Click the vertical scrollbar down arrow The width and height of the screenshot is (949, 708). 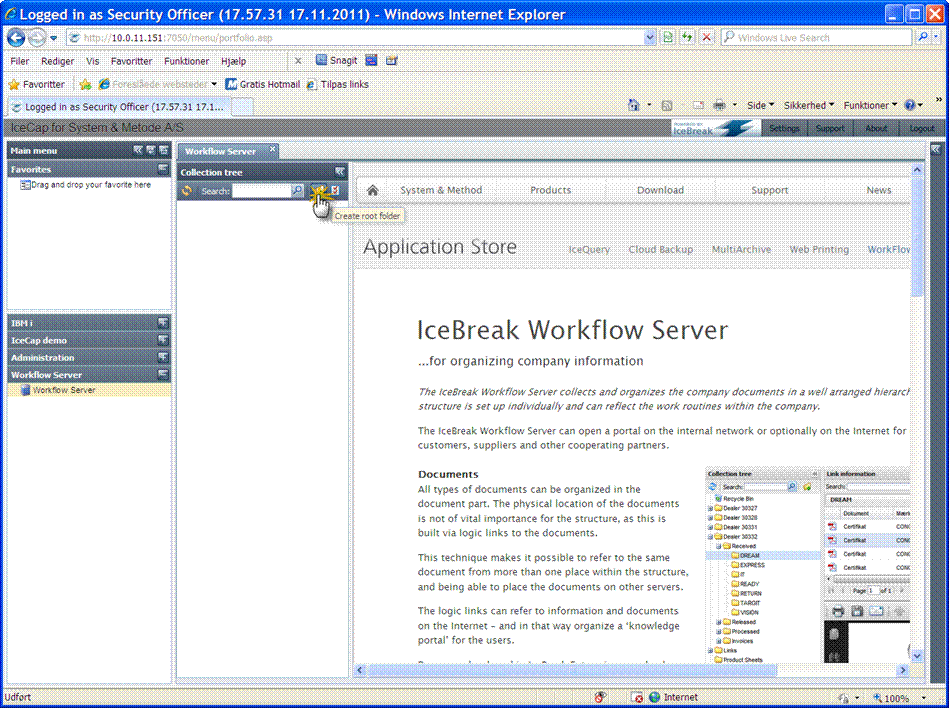coord(917,655)
